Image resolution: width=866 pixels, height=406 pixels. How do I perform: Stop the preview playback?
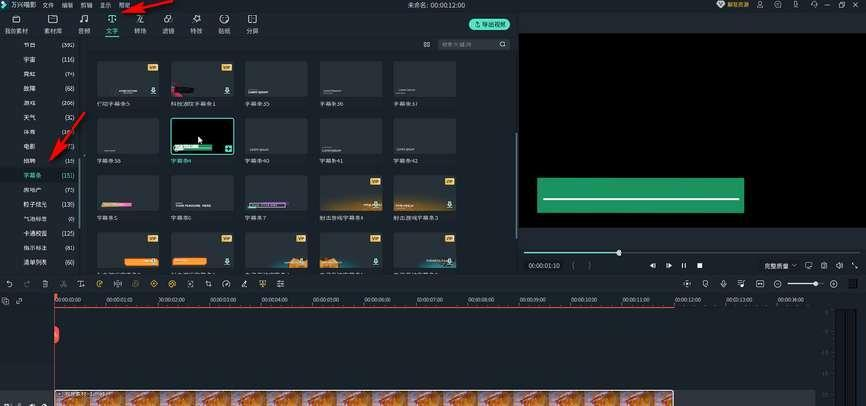(700, 266)
